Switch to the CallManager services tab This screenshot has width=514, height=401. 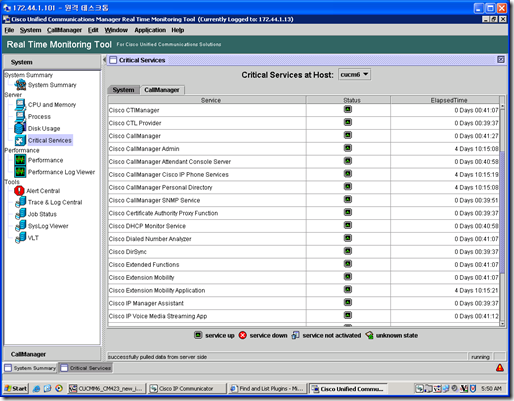pos(162,90)
